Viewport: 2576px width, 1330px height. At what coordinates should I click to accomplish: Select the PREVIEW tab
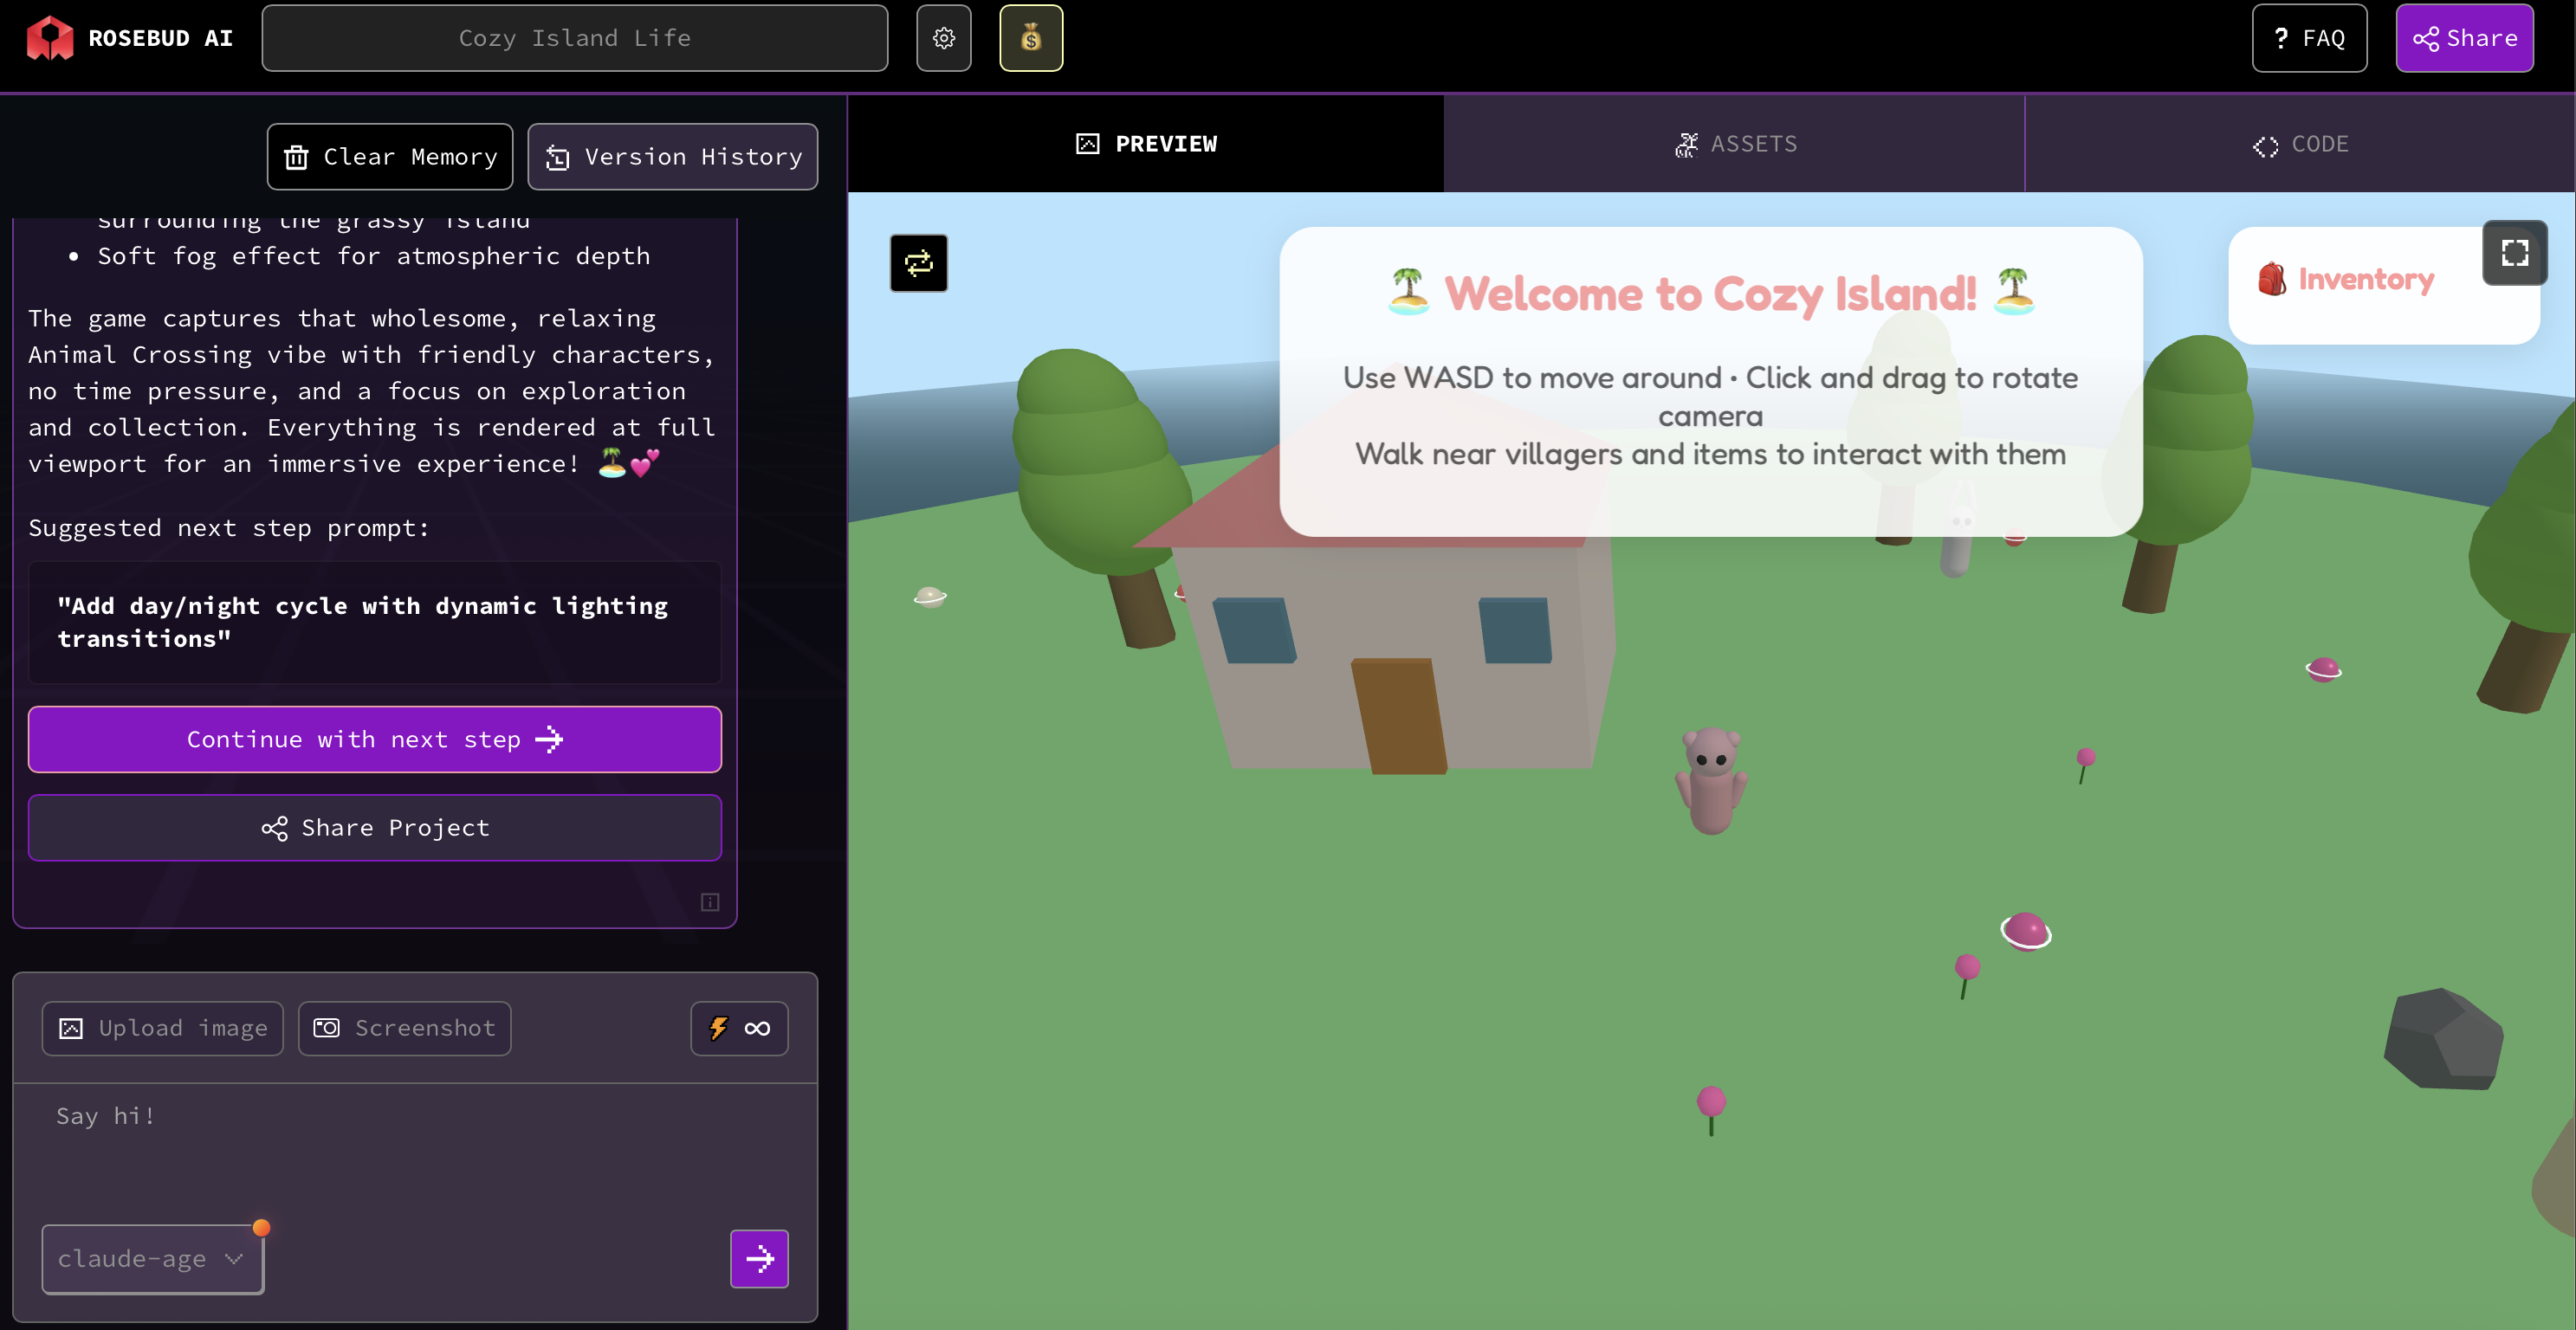pyautogui.click(x=1146, y=144)
